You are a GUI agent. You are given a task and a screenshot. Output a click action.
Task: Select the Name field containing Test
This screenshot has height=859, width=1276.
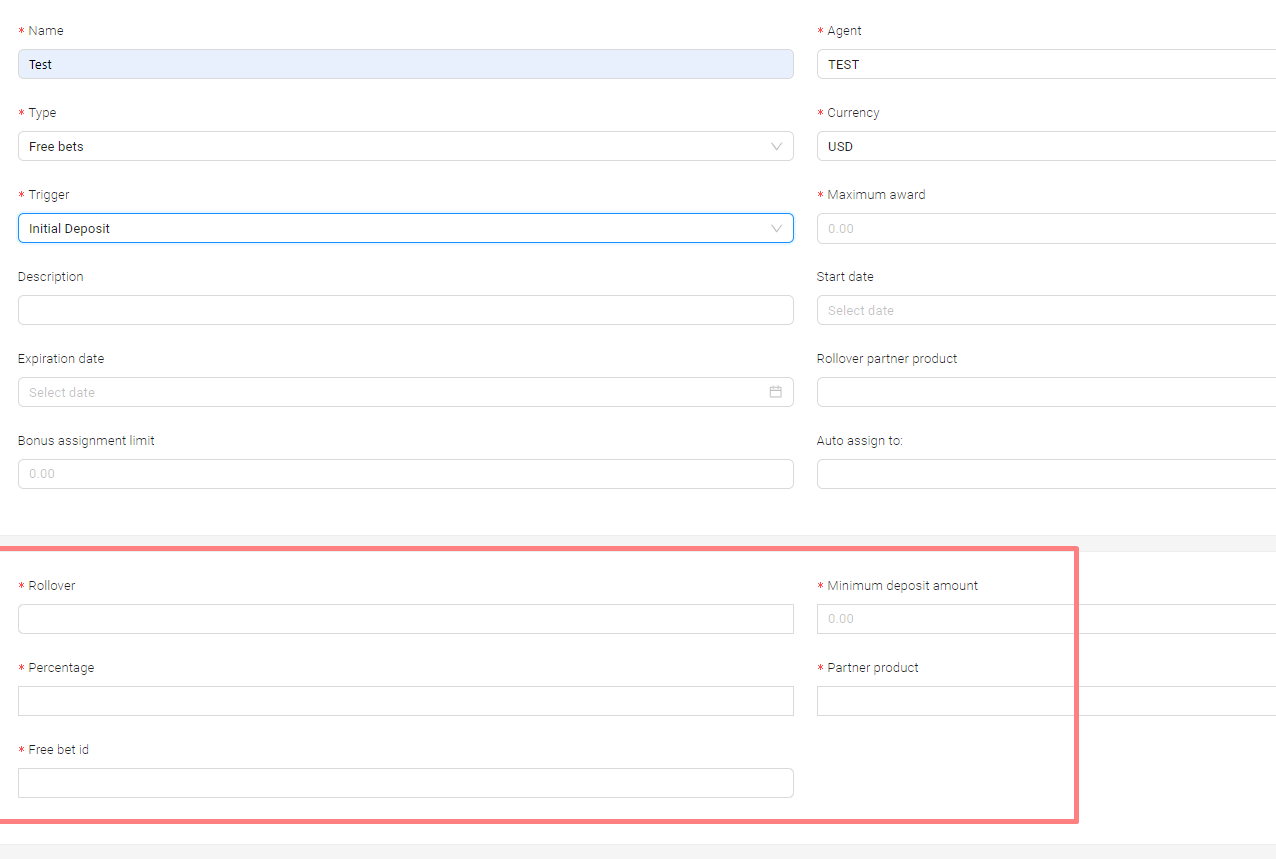pyautogui.click(x=400, y=64)
